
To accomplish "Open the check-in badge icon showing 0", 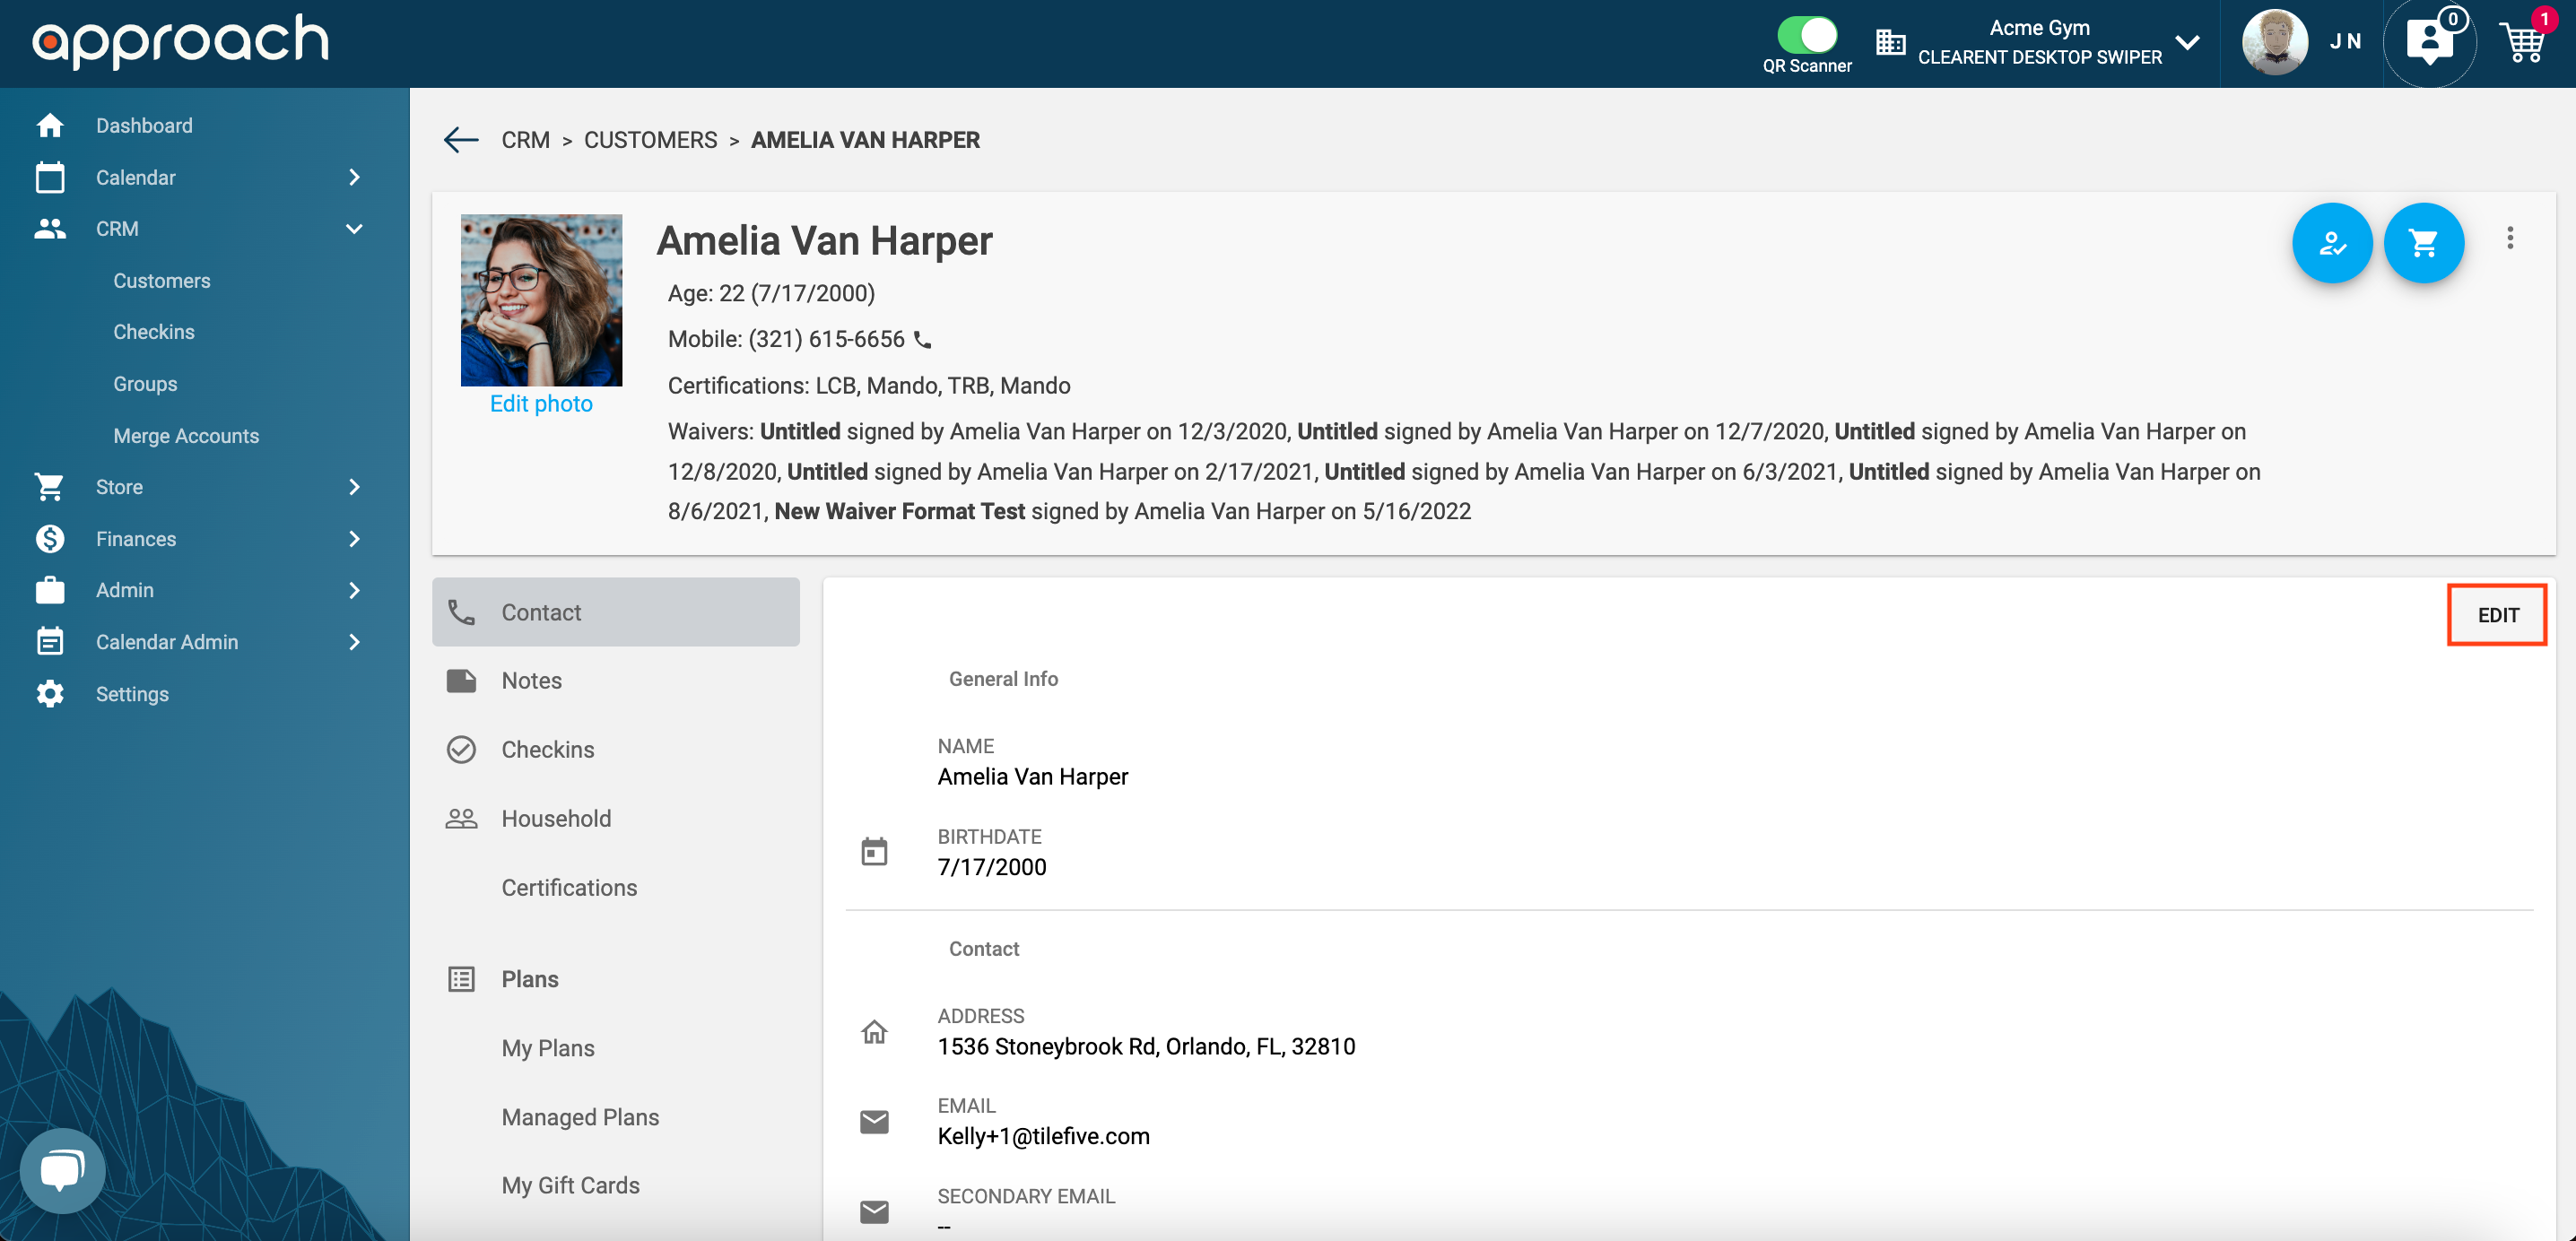I will (2430, 42).
